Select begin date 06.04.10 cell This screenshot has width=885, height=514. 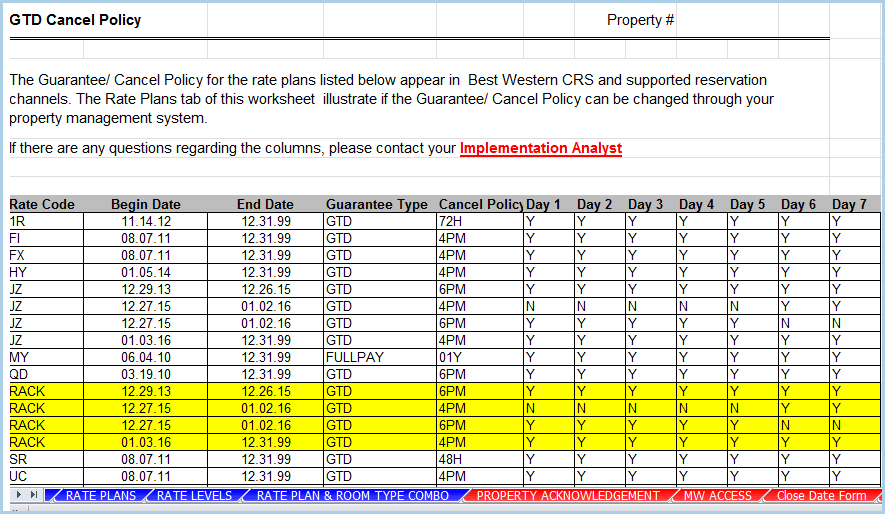tap(145, 357)
